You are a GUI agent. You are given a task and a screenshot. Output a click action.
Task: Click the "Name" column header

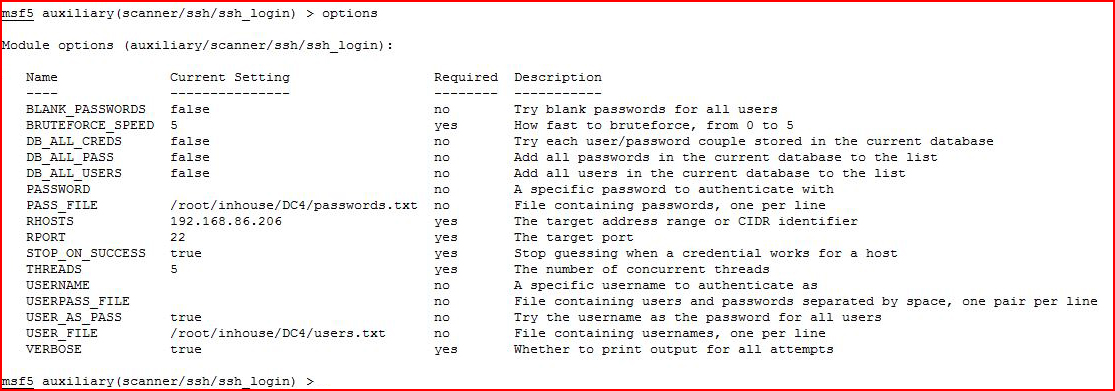41,77
